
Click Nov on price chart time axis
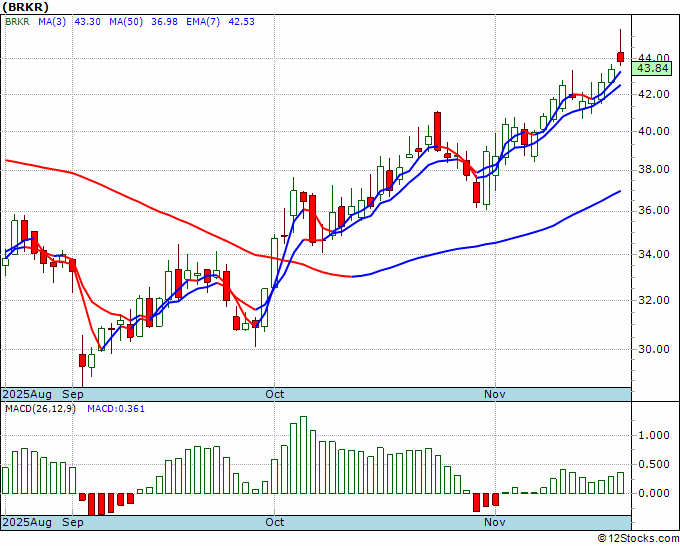click(x=495, y=394)
